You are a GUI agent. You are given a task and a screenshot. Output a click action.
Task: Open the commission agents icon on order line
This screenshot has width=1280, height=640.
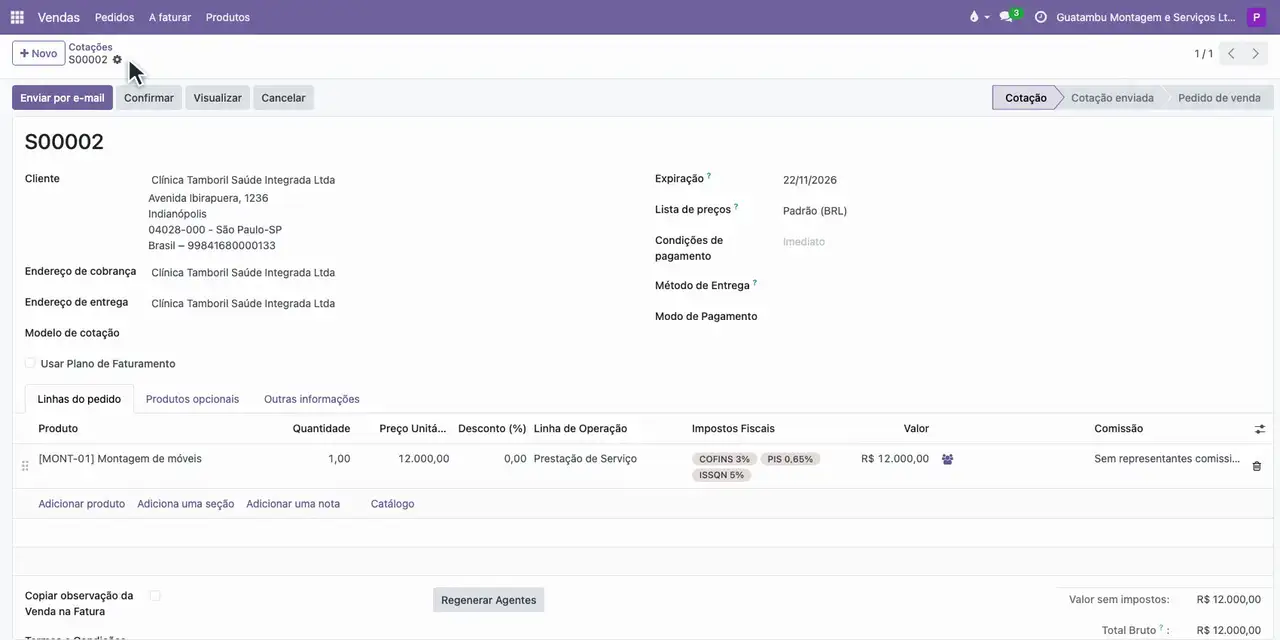click(947, 459)
